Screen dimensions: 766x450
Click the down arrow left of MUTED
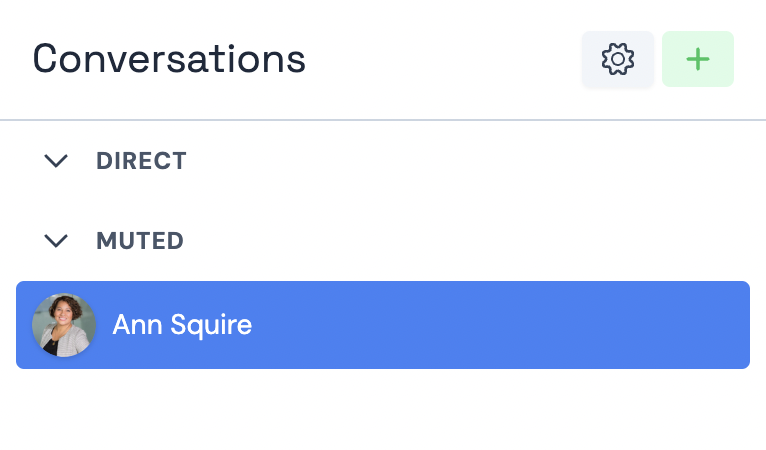pos(57,240)
